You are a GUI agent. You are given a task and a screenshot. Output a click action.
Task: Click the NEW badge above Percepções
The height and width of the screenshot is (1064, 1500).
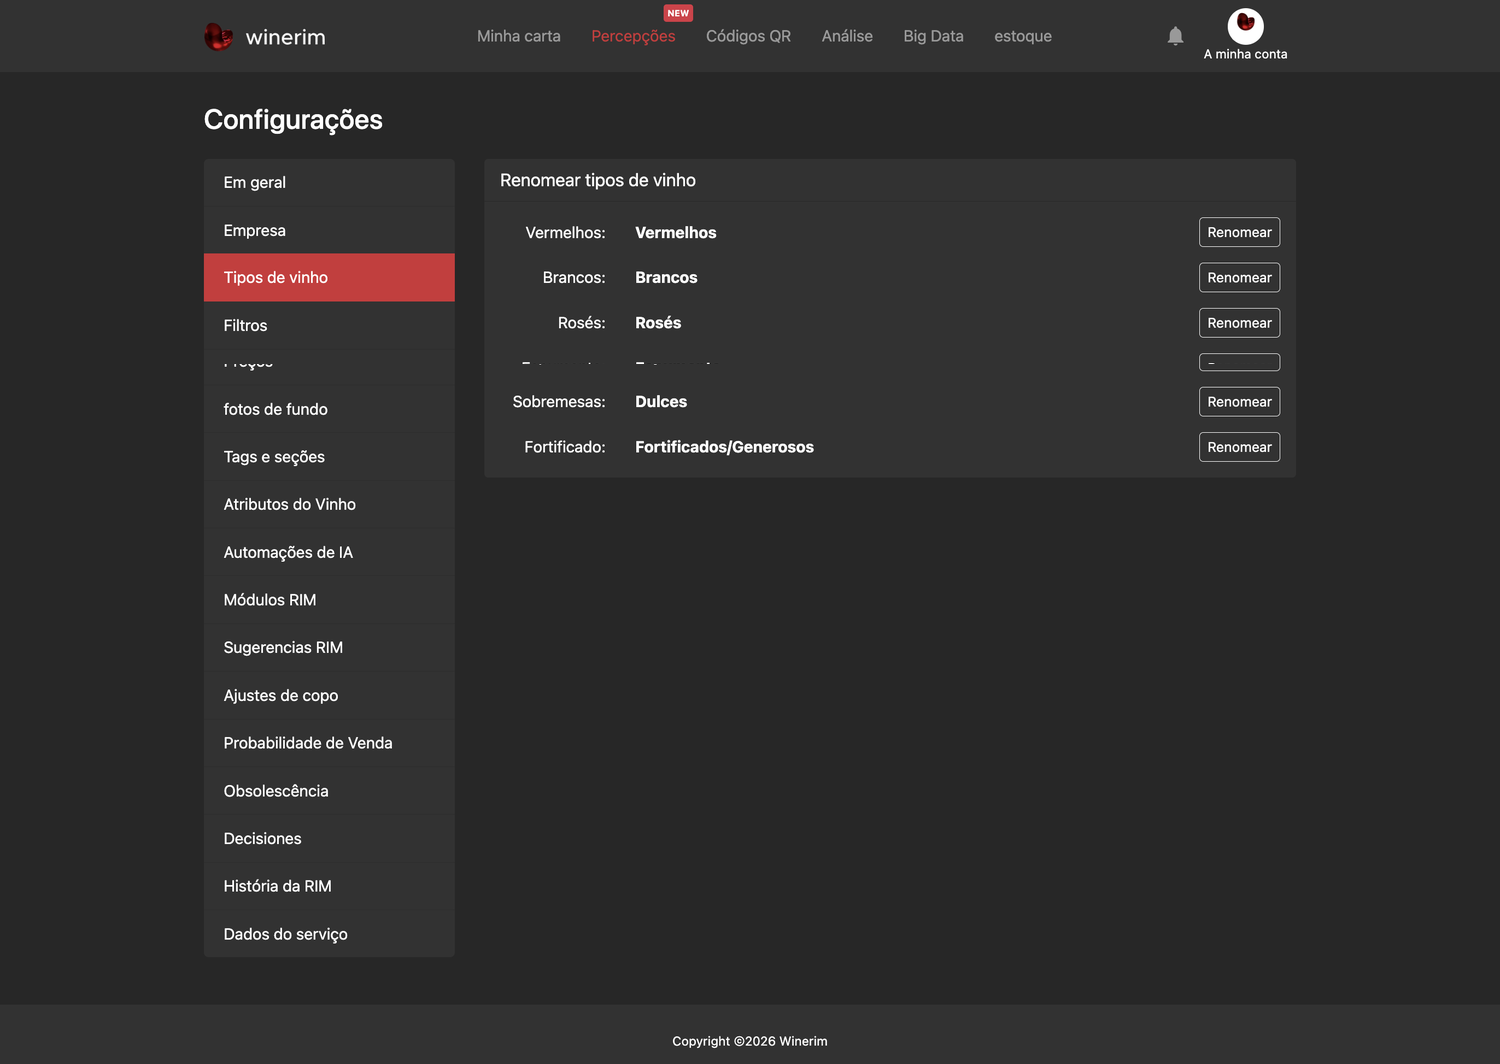click(678, 13)
